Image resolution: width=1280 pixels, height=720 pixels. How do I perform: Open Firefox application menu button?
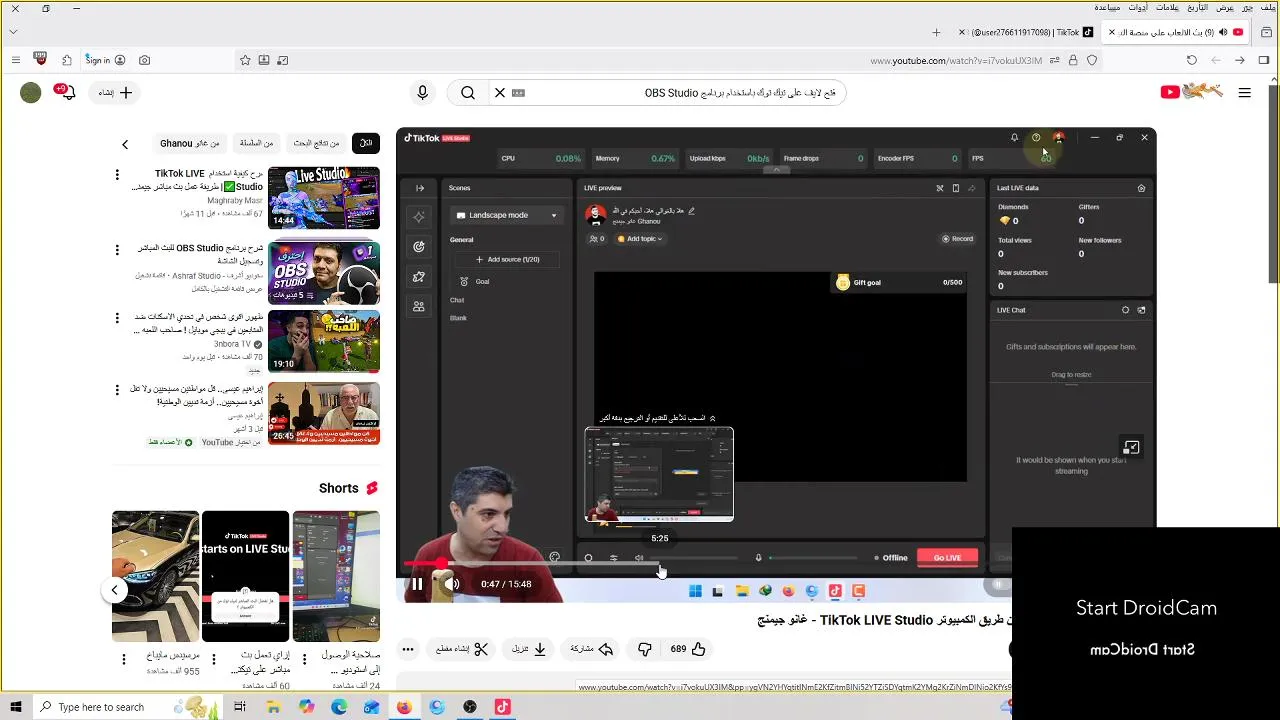[x=15, y=60]
